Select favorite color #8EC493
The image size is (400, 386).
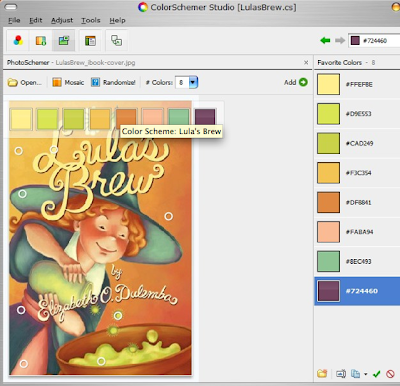click(x=357, y=261)
